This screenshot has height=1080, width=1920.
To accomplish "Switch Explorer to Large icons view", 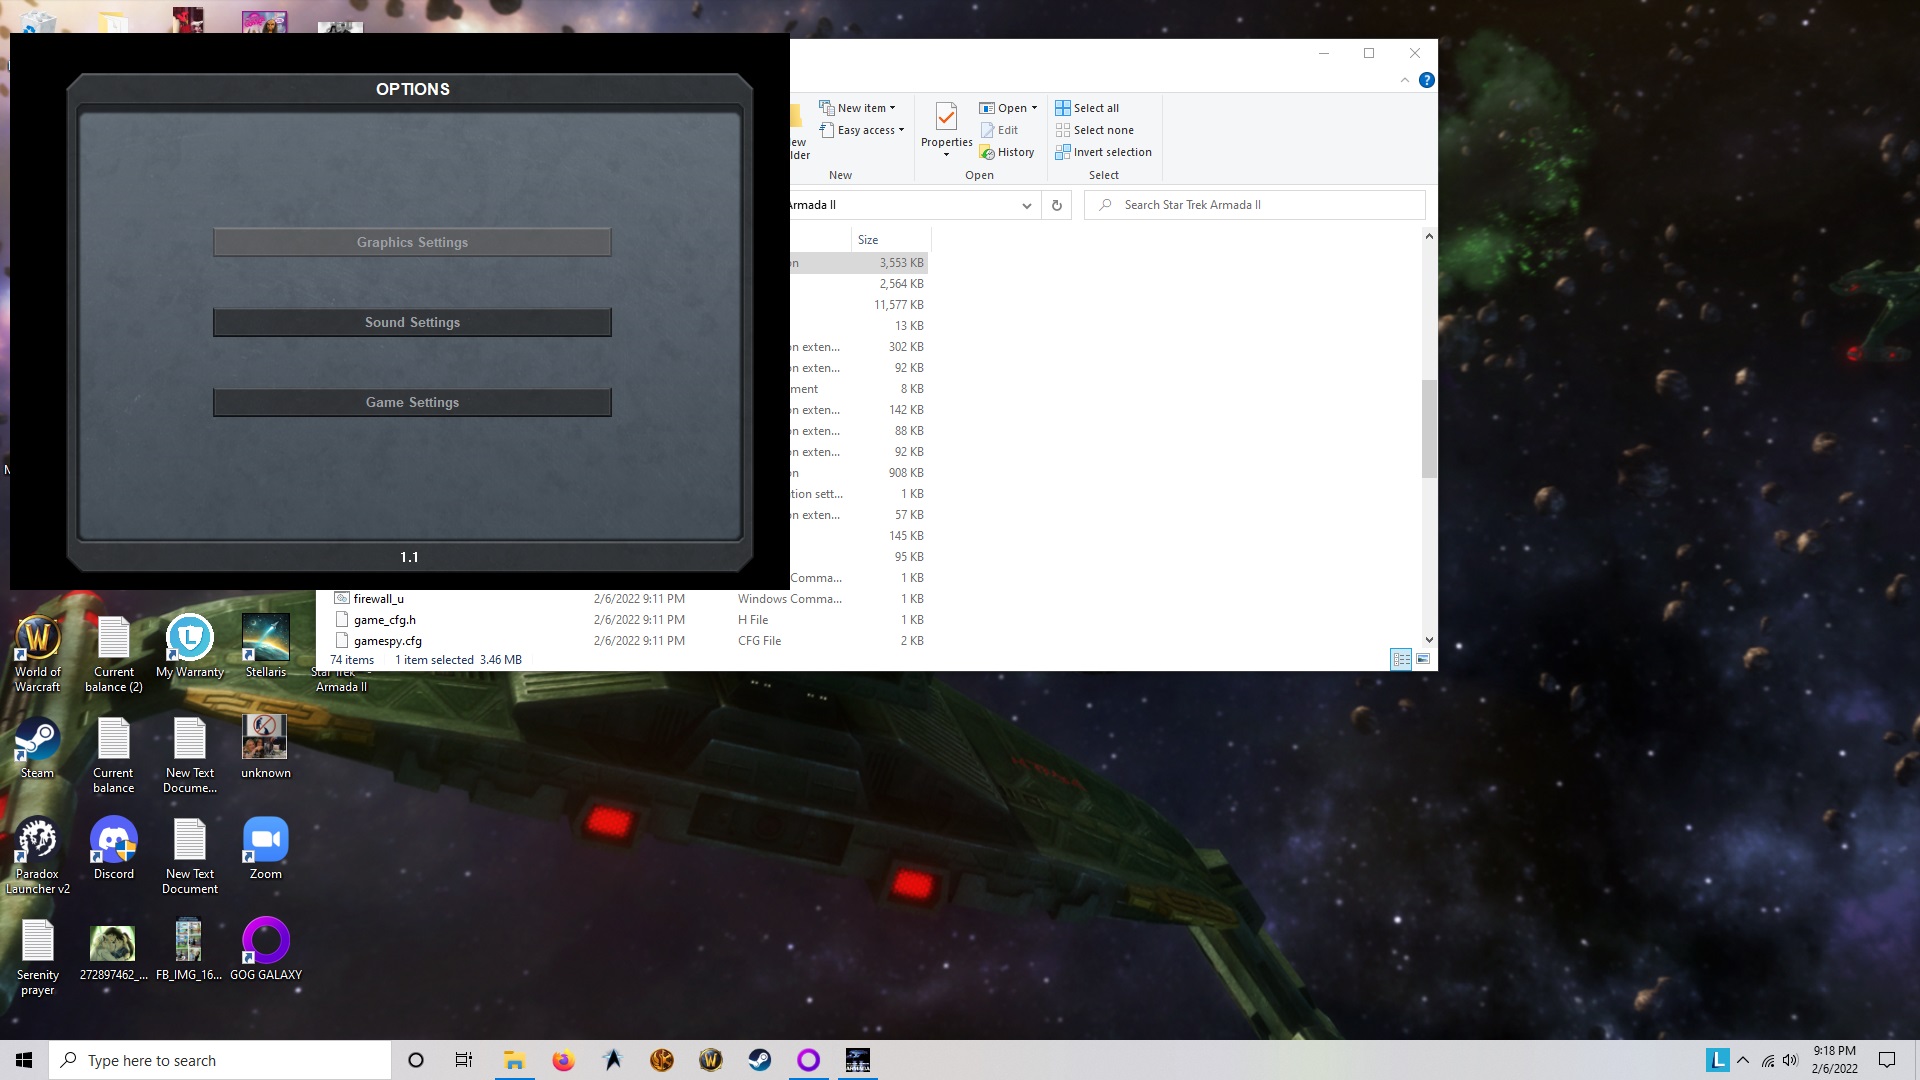I will (1423, 659).
